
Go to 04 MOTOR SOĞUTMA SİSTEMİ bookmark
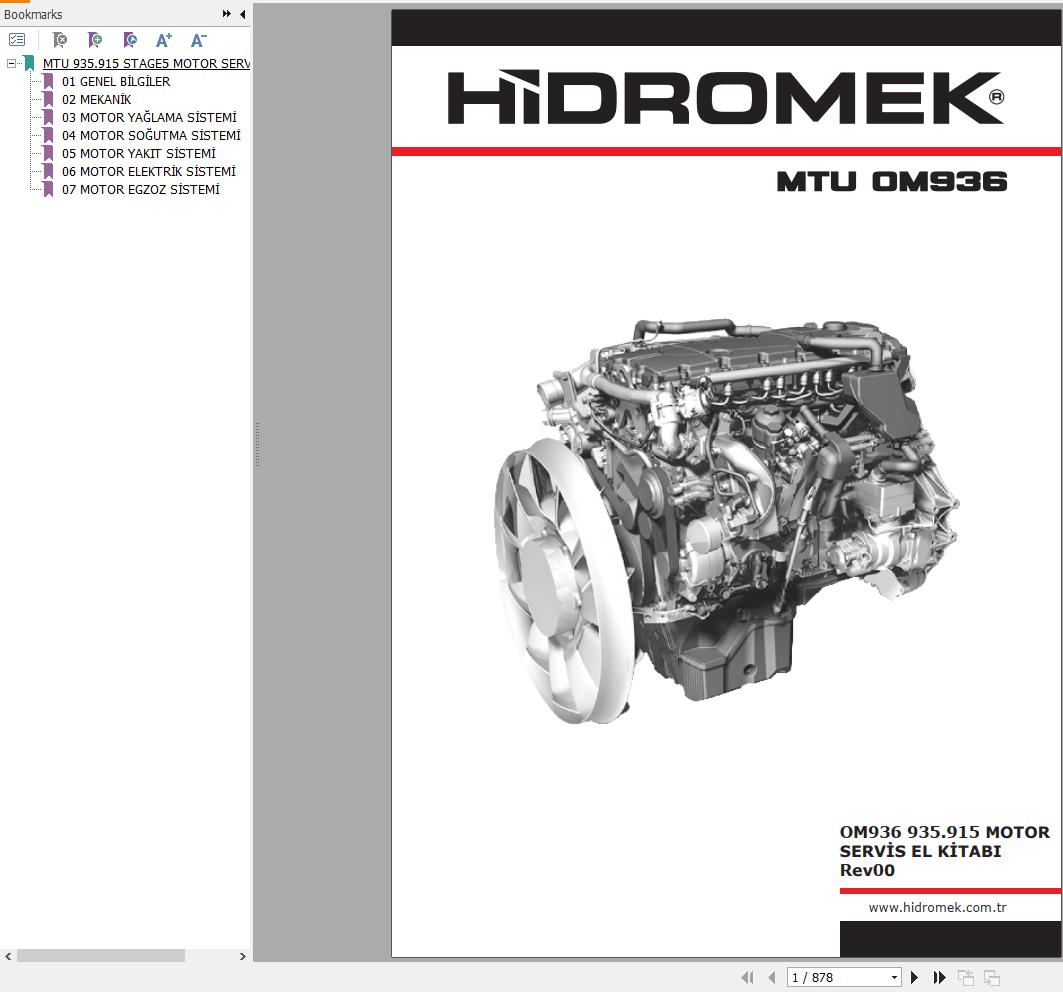(151, 136)
